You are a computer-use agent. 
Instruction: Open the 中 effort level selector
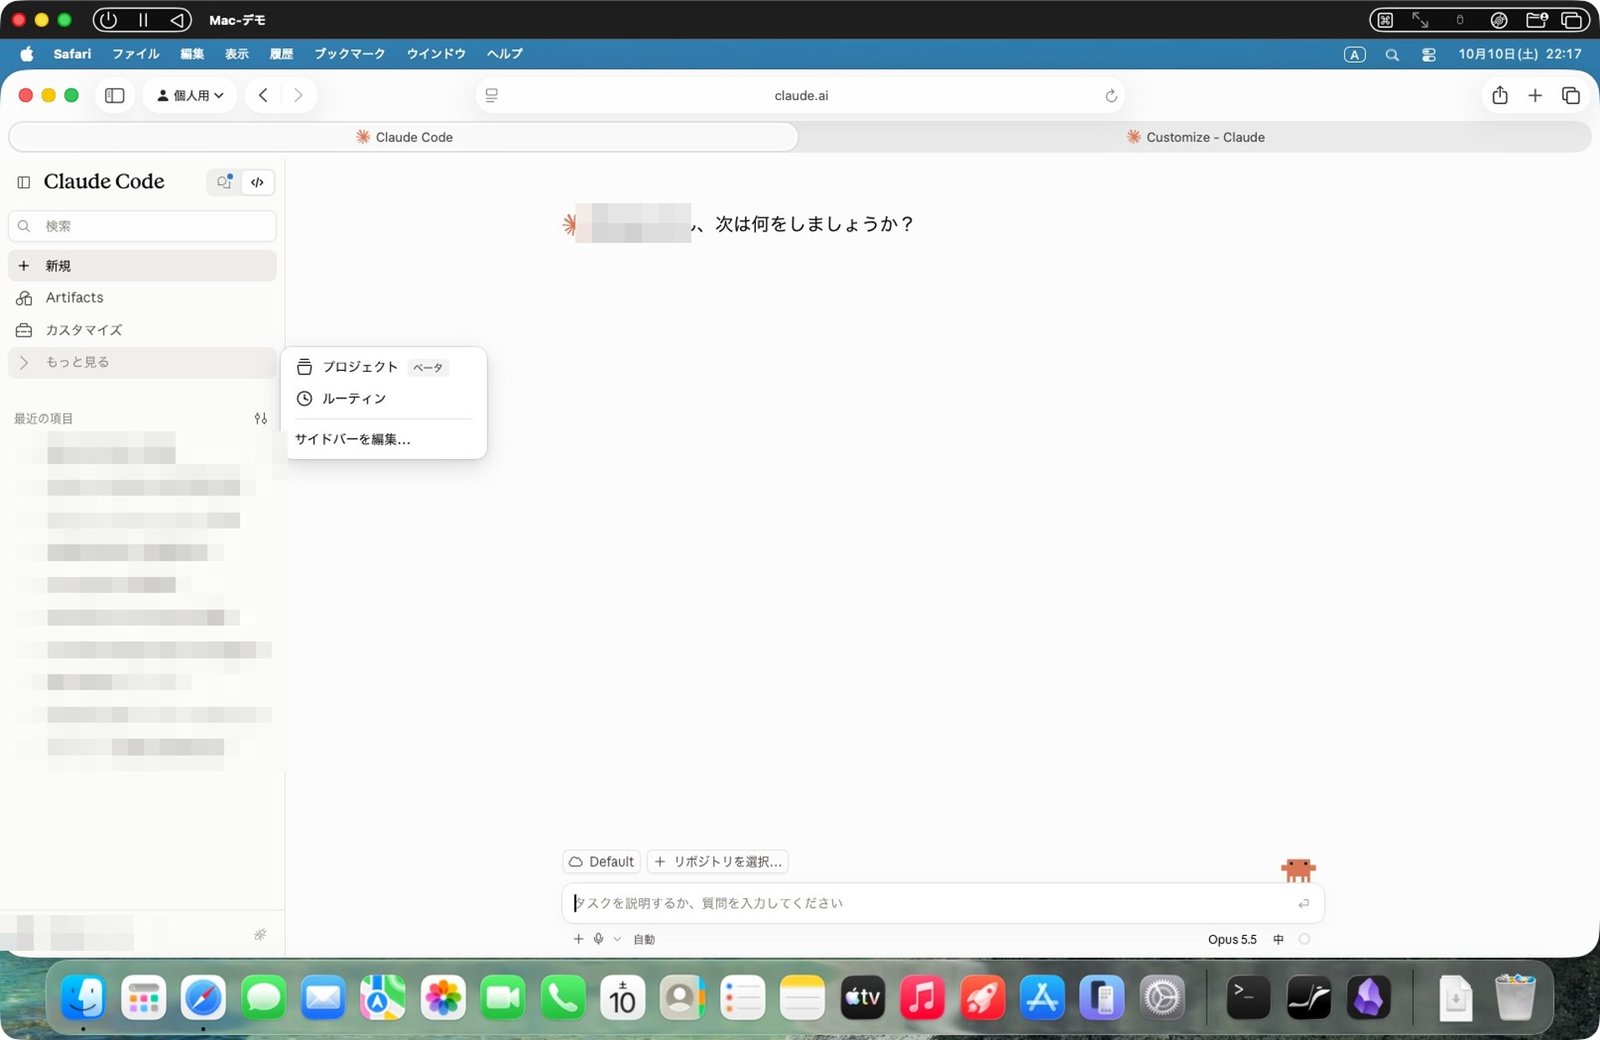pyautogui.click(x=1278, y=939)
